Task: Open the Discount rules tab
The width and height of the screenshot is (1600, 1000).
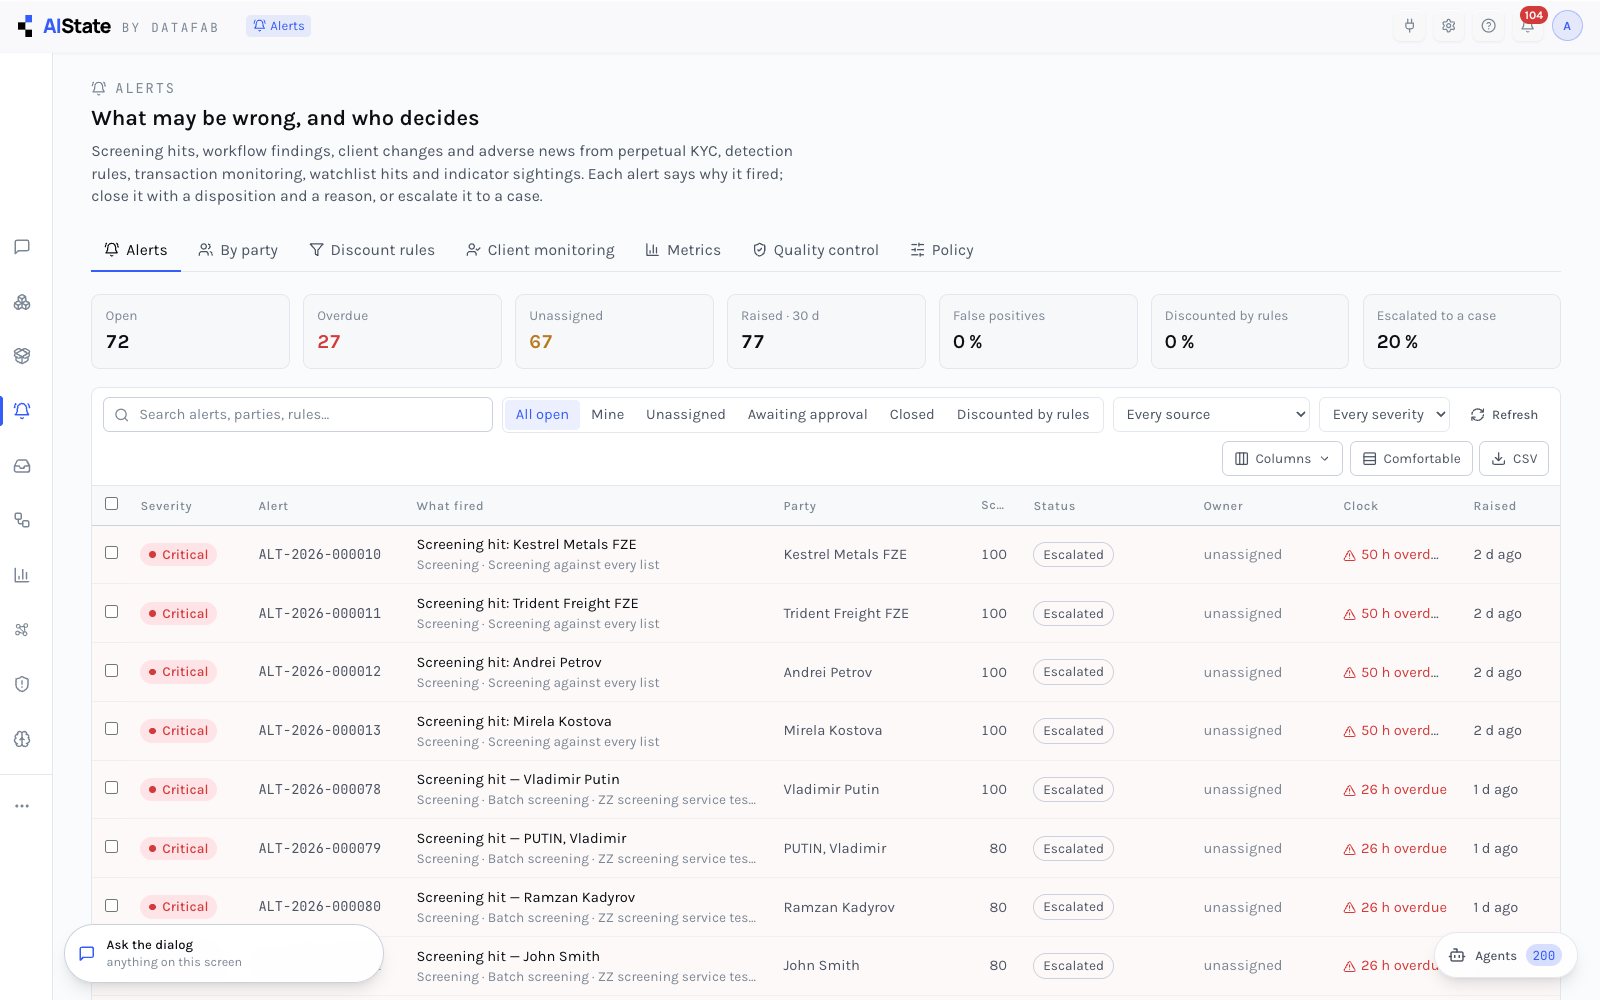Action: (x=372, y=250)
